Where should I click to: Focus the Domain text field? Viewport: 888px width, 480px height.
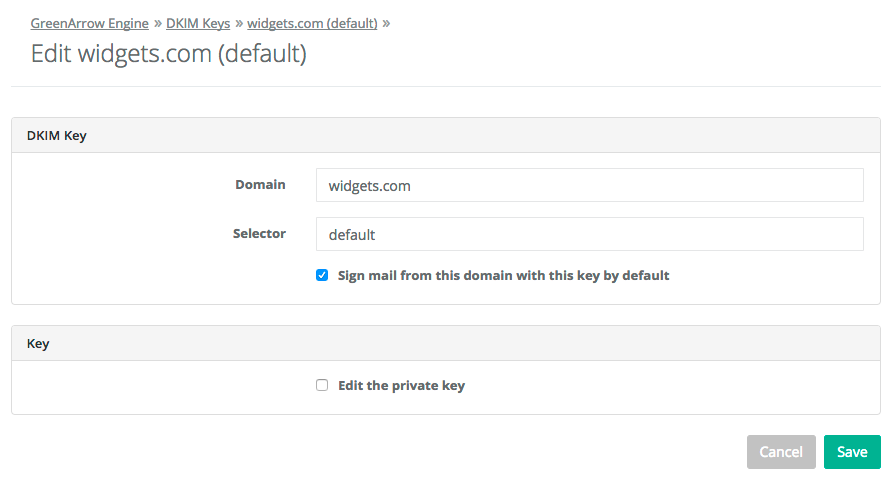pyautogui.click(x=589, y=185)
